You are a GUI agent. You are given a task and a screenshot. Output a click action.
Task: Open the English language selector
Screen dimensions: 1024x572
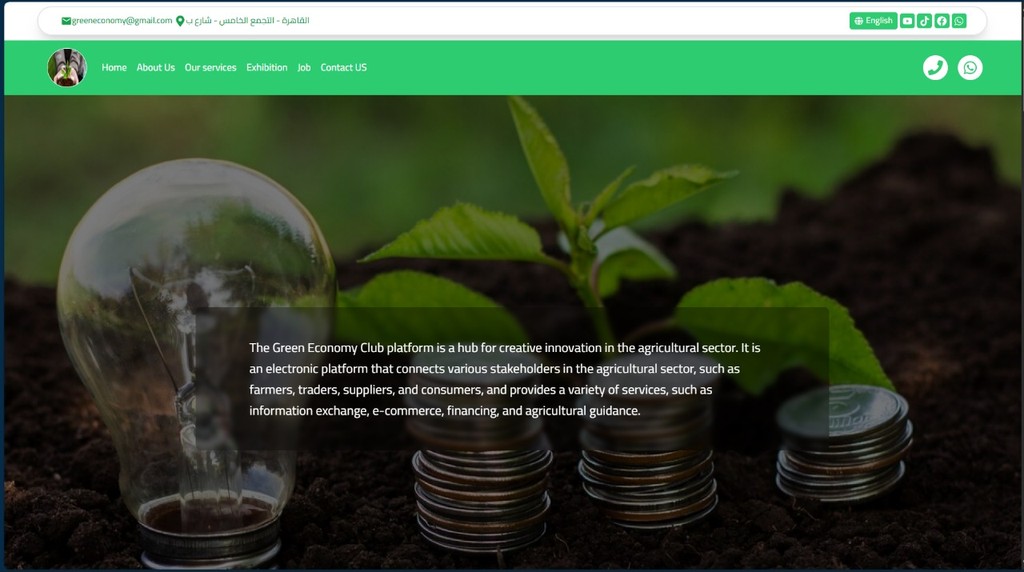(873, 21)
